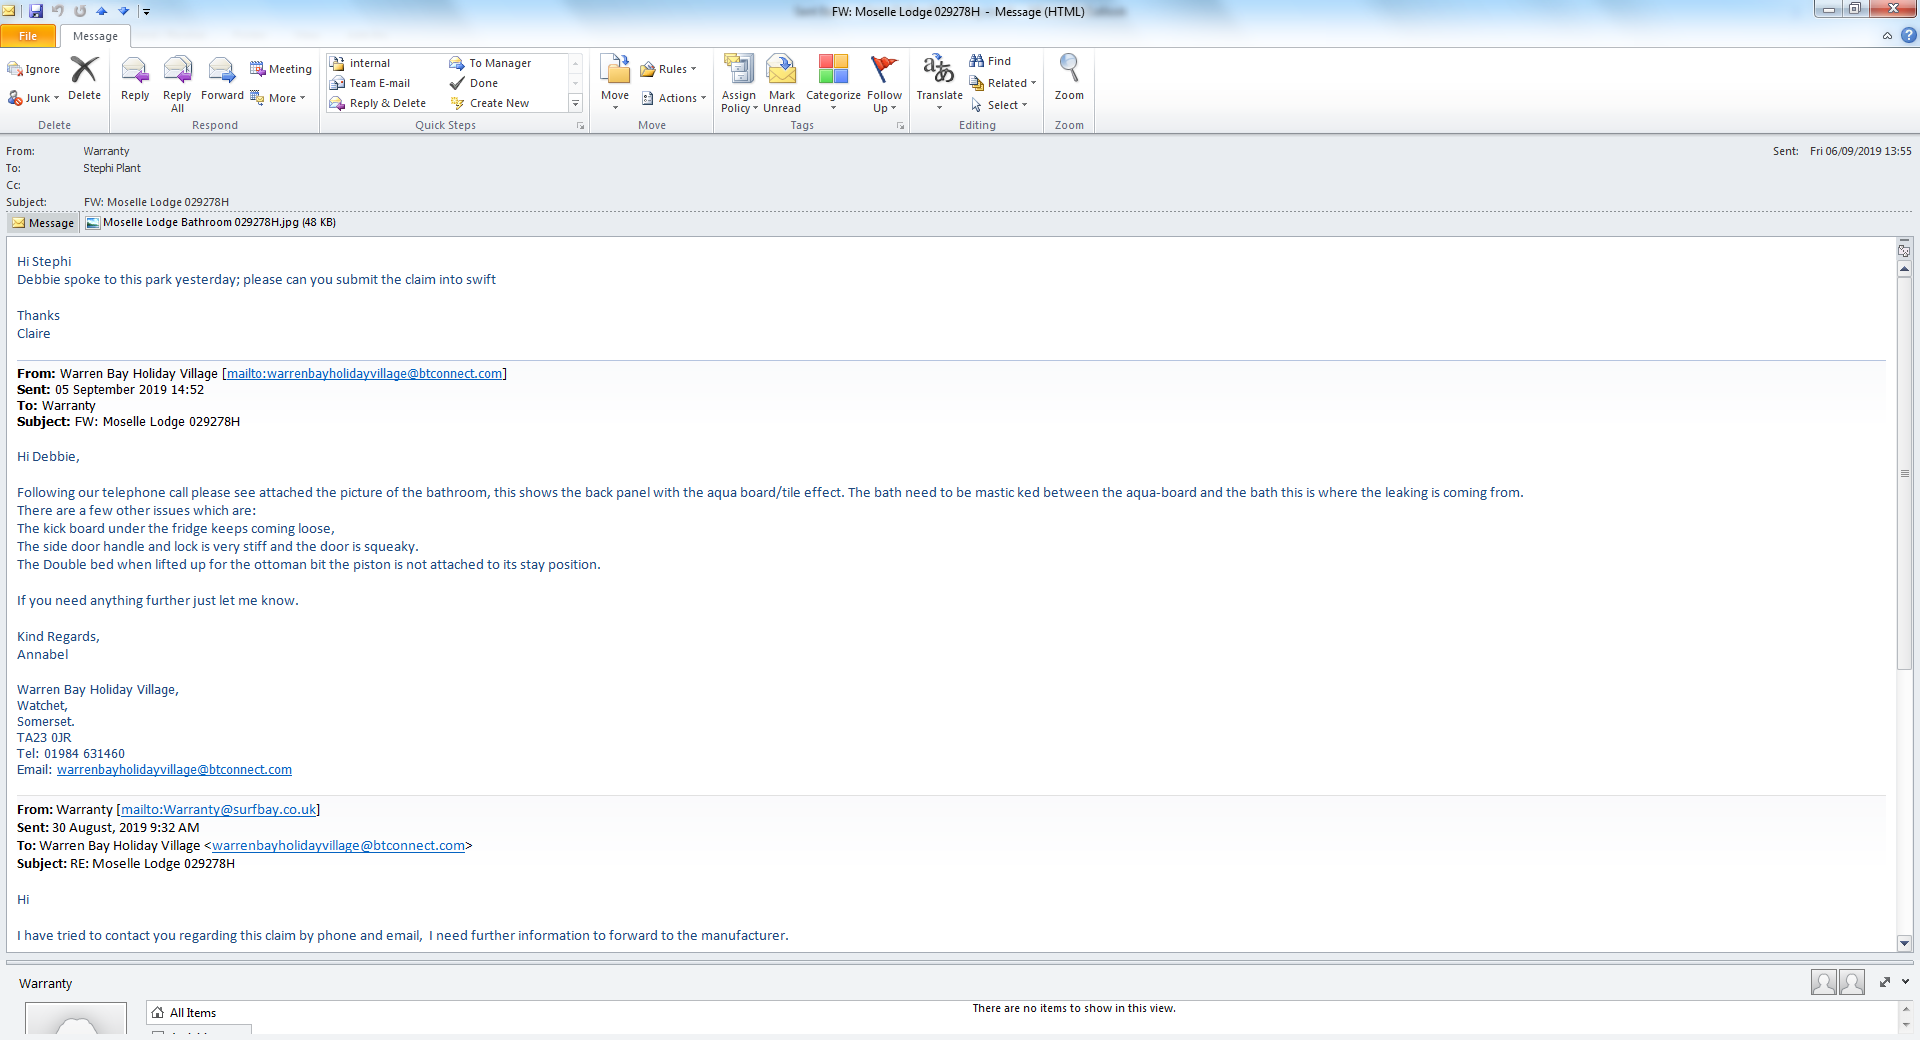Collapse the People Pane chevron

point(1906,982)
